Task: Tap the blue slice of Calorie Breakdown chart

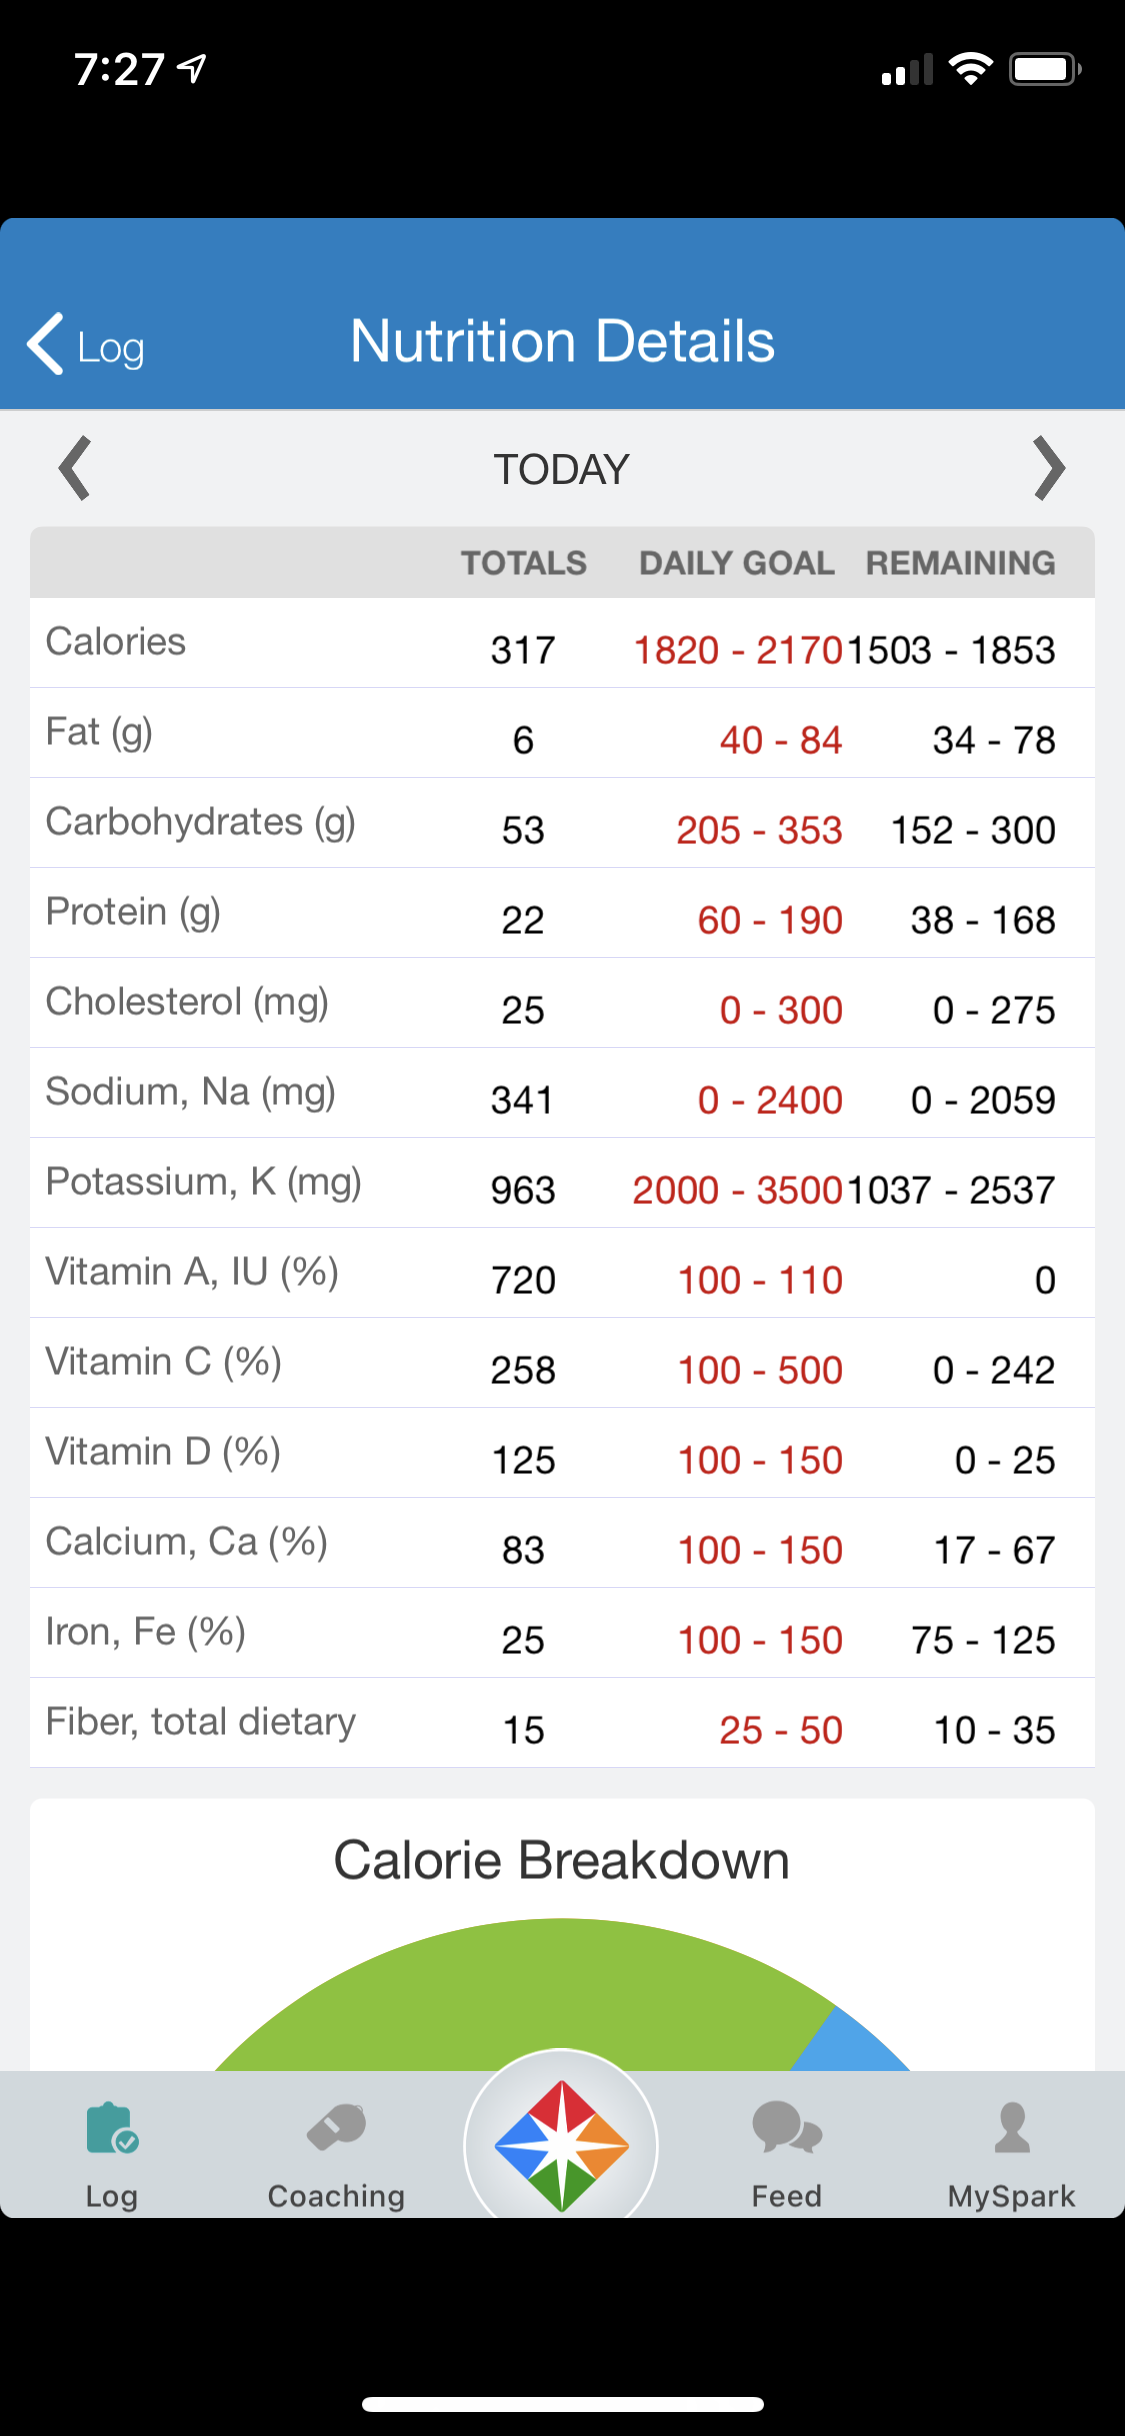Action: pos(850,2045)
